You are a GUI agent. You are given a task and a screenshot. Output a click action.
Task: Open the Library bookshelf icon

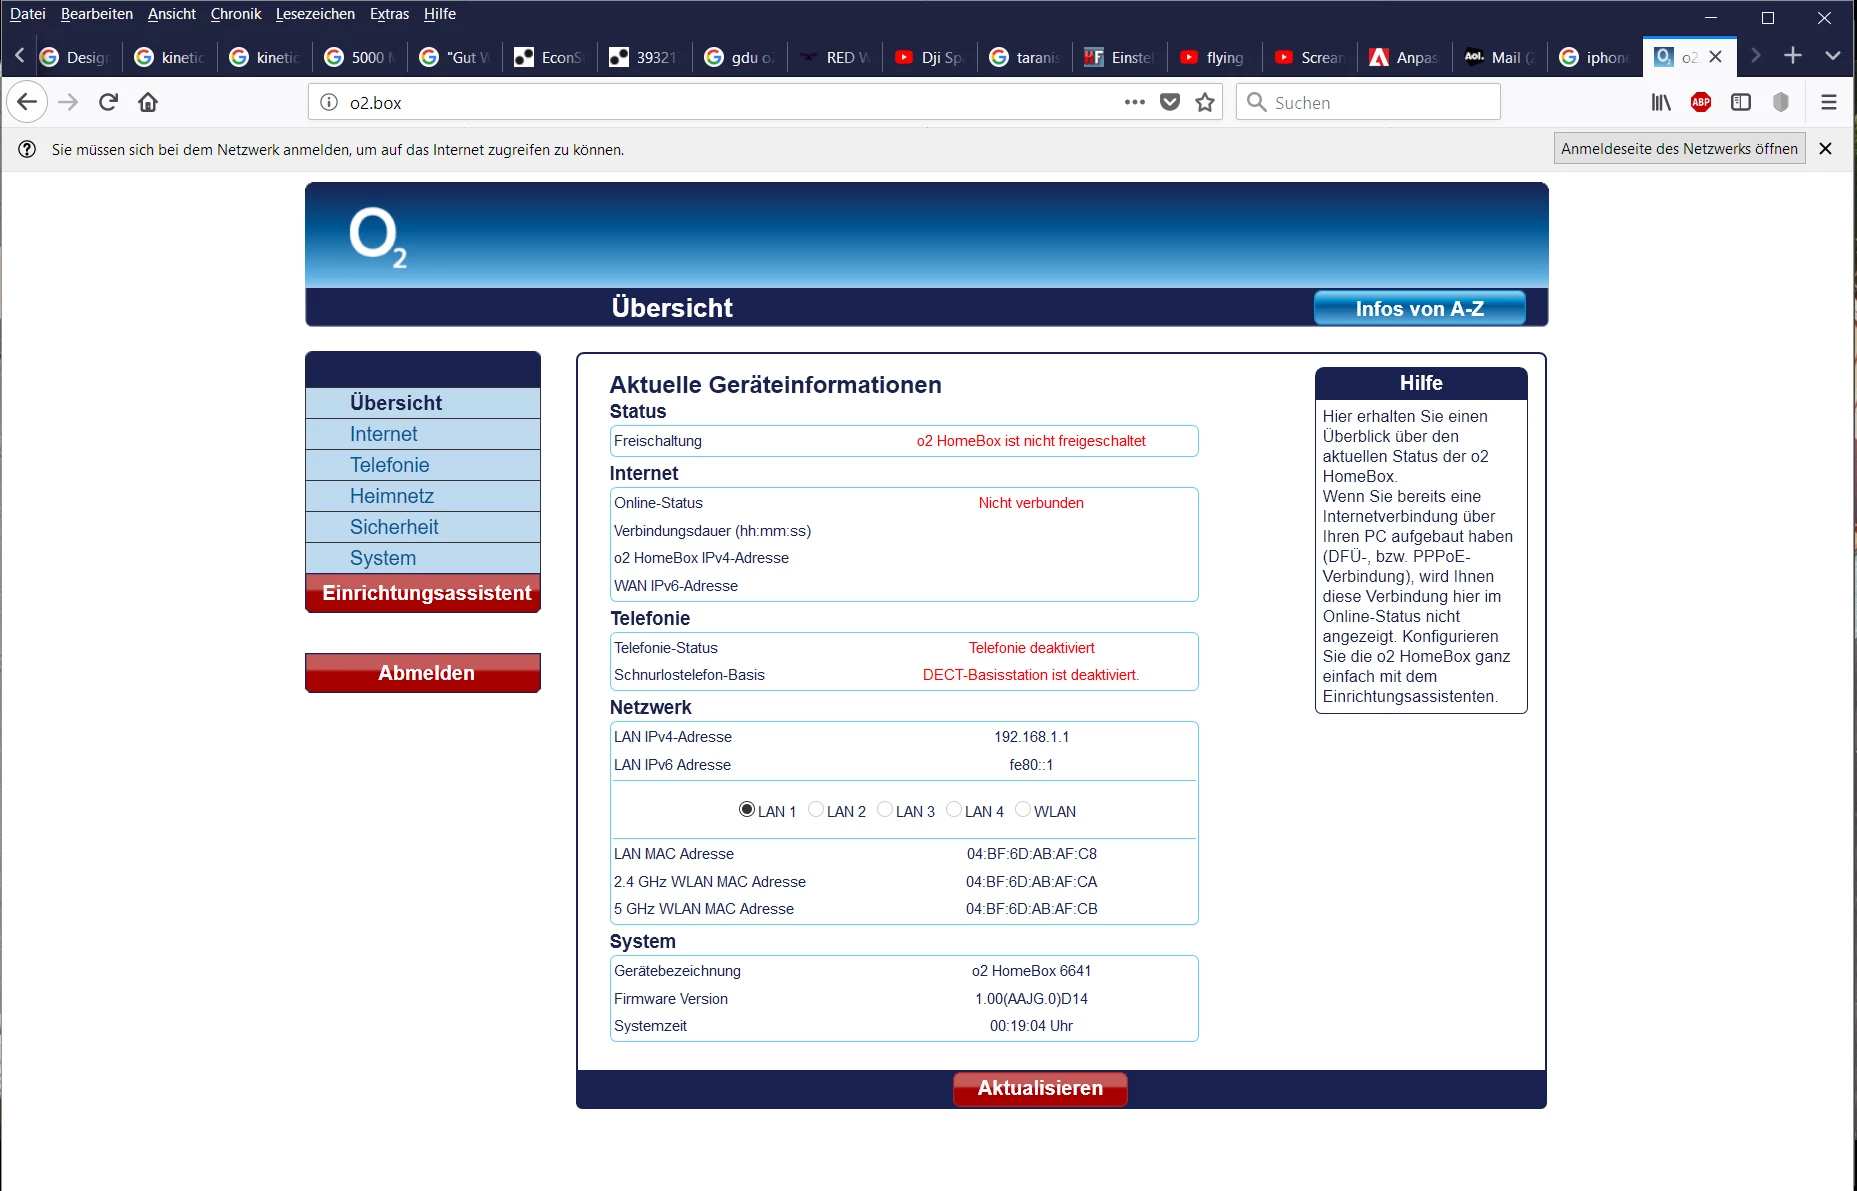pyautogui.click(x=1661, y=102)
